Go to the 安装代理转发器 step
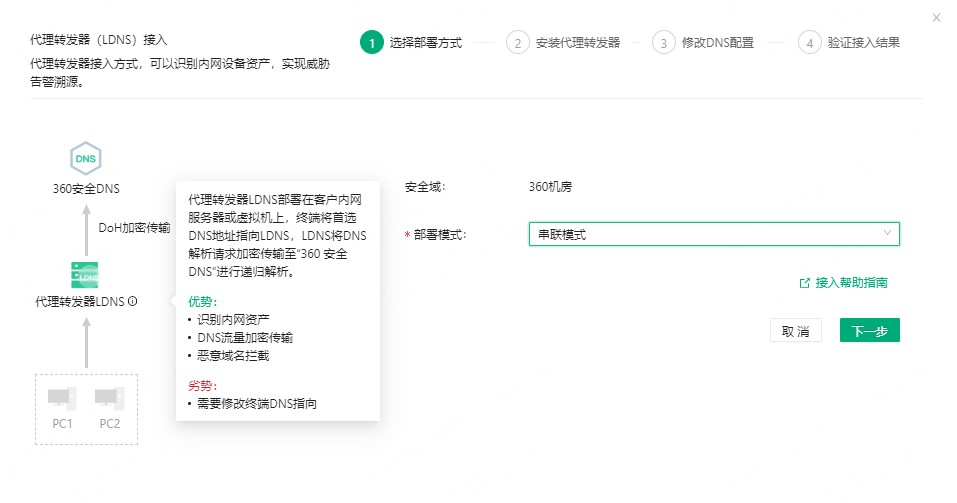 577,43
